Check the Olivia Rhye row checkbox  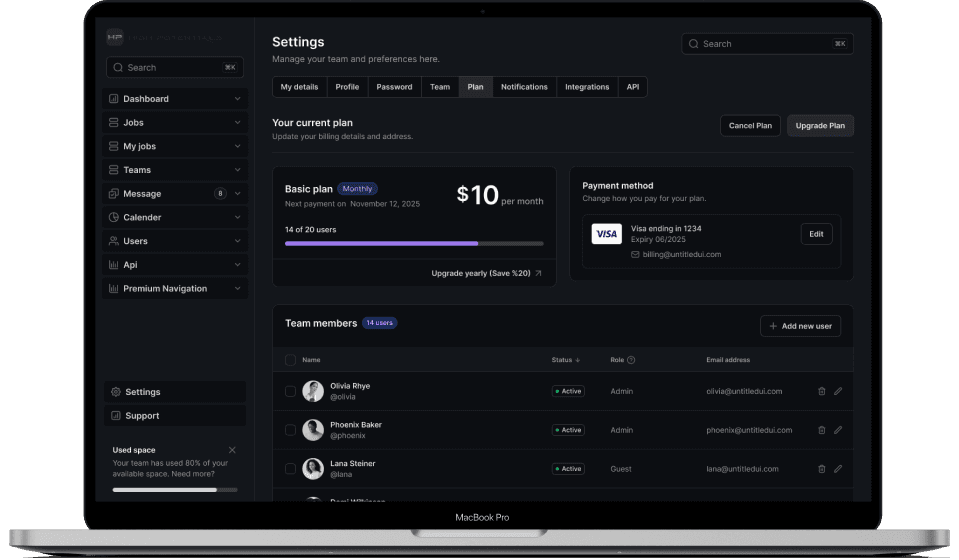291,391
